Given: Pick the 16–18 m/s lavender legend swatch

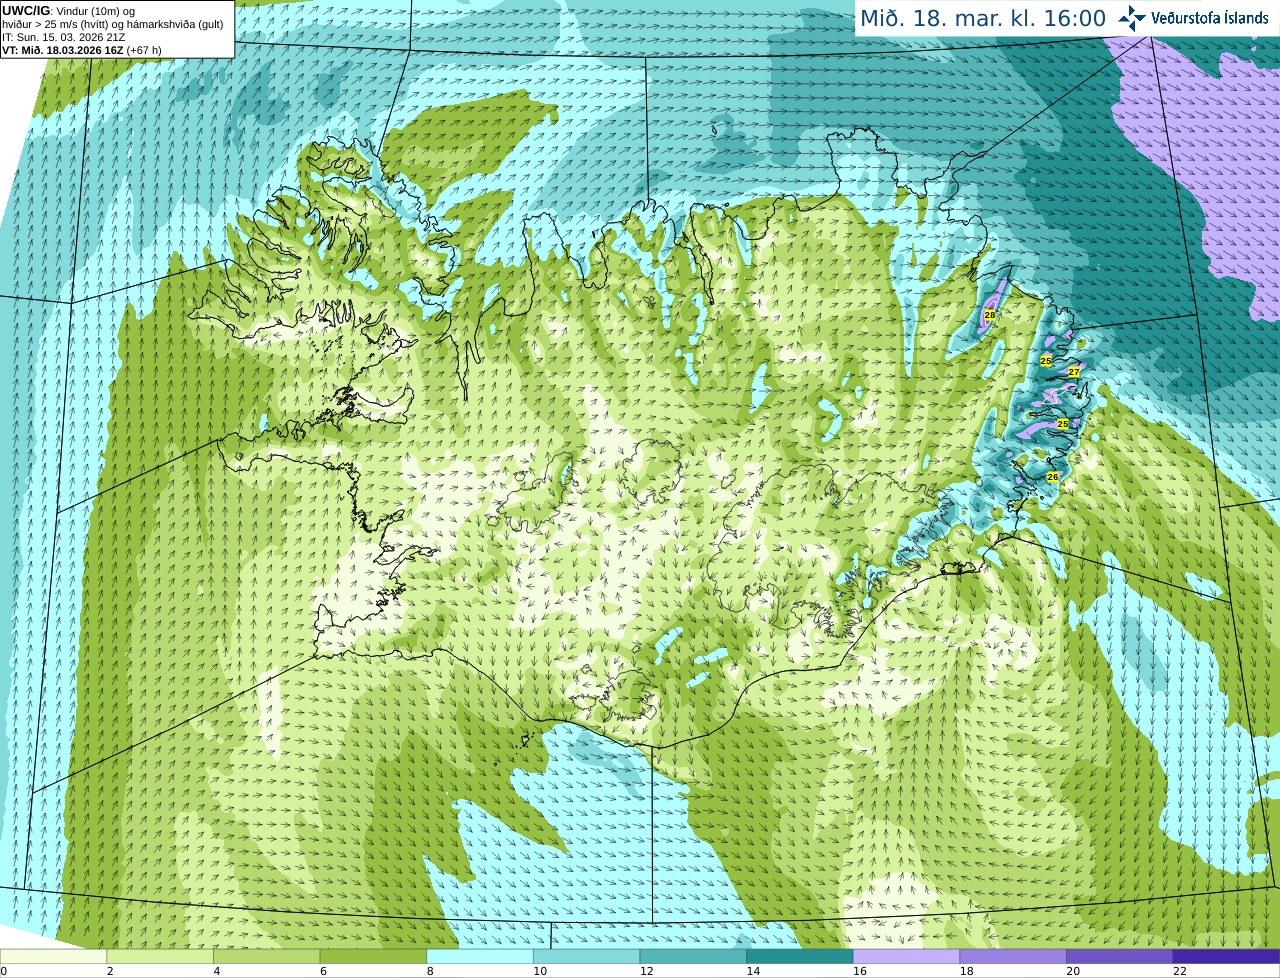Looking at the screenshot, I should pyautogui.click(x=906, y=956).
